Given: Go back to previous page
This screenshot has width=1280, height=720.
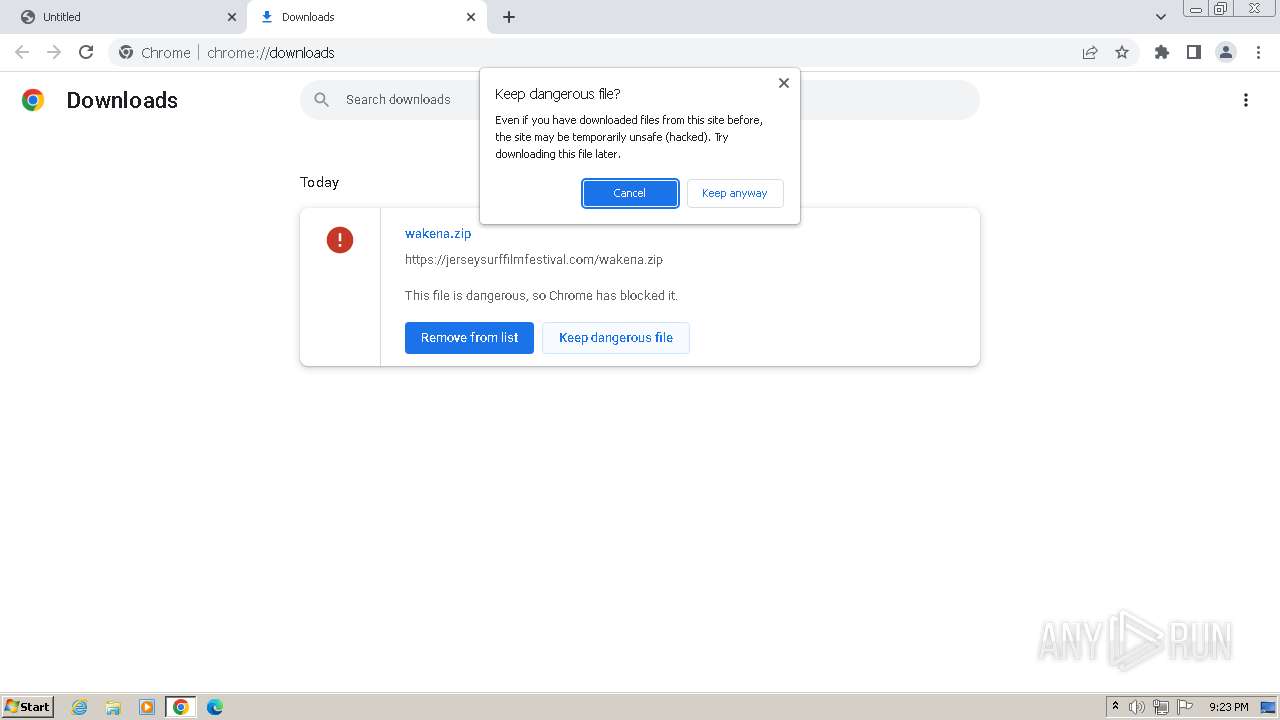Looking at the screenshot, I should click(22, 52).
